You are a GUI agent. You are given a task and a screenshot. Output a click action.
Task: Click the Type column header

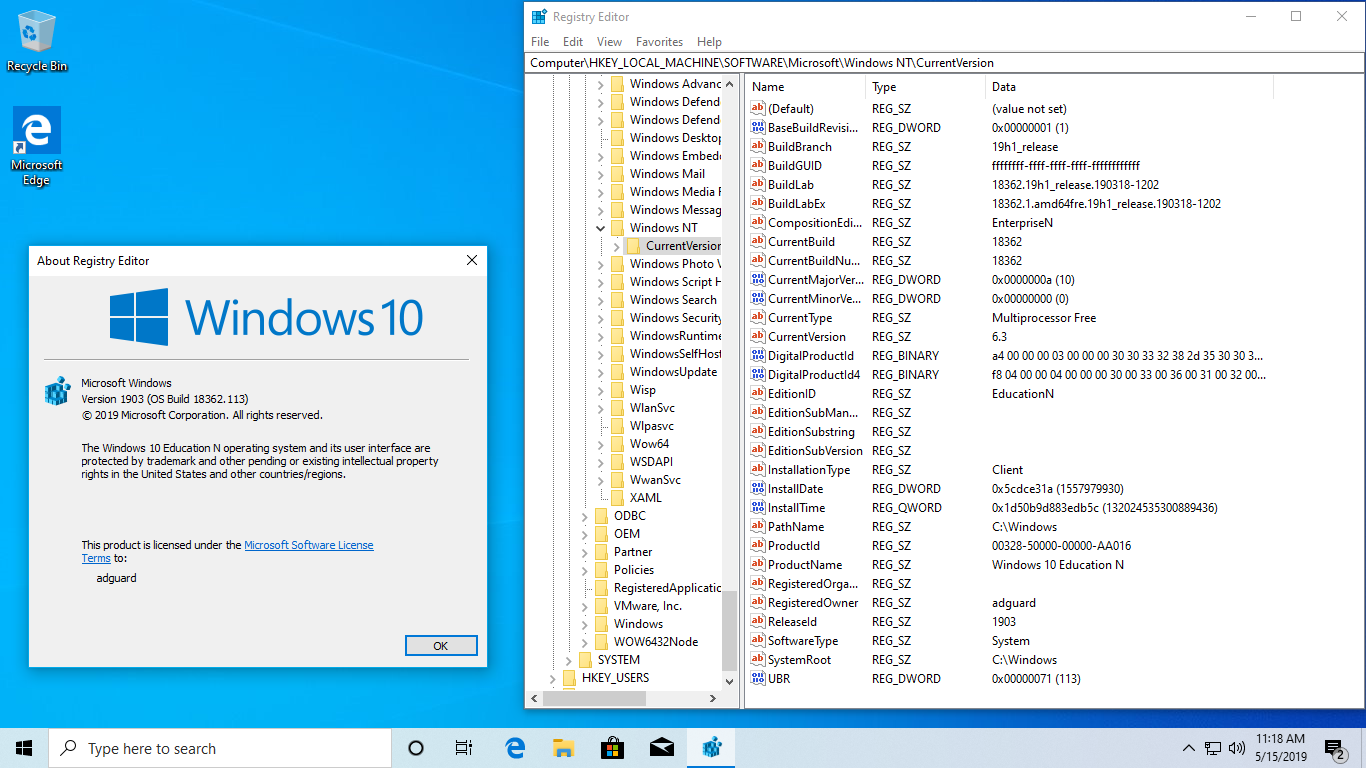tap(926, 87)
